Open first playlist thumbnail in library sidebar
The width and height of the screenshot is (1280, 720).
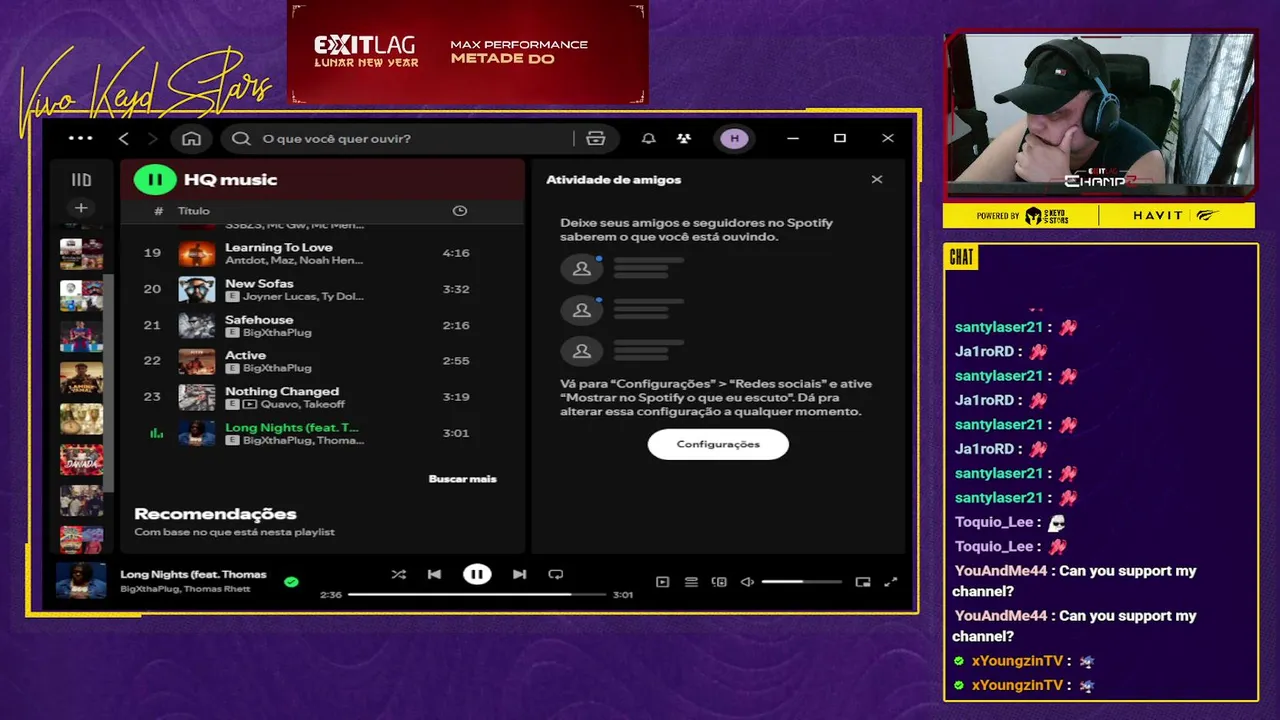tap(81, 253)
